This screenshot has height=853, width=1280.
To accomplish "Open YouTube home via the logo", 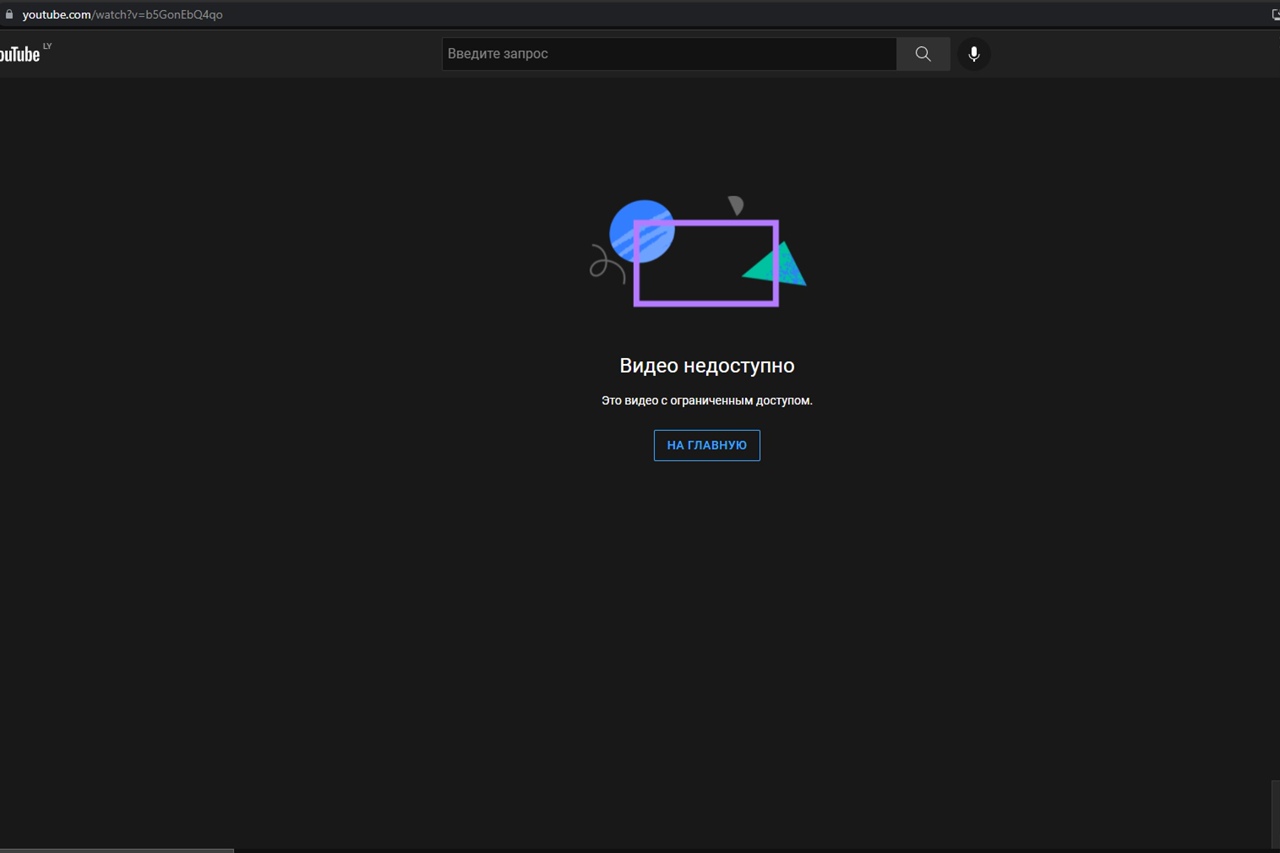I will [x=19, y=54].
